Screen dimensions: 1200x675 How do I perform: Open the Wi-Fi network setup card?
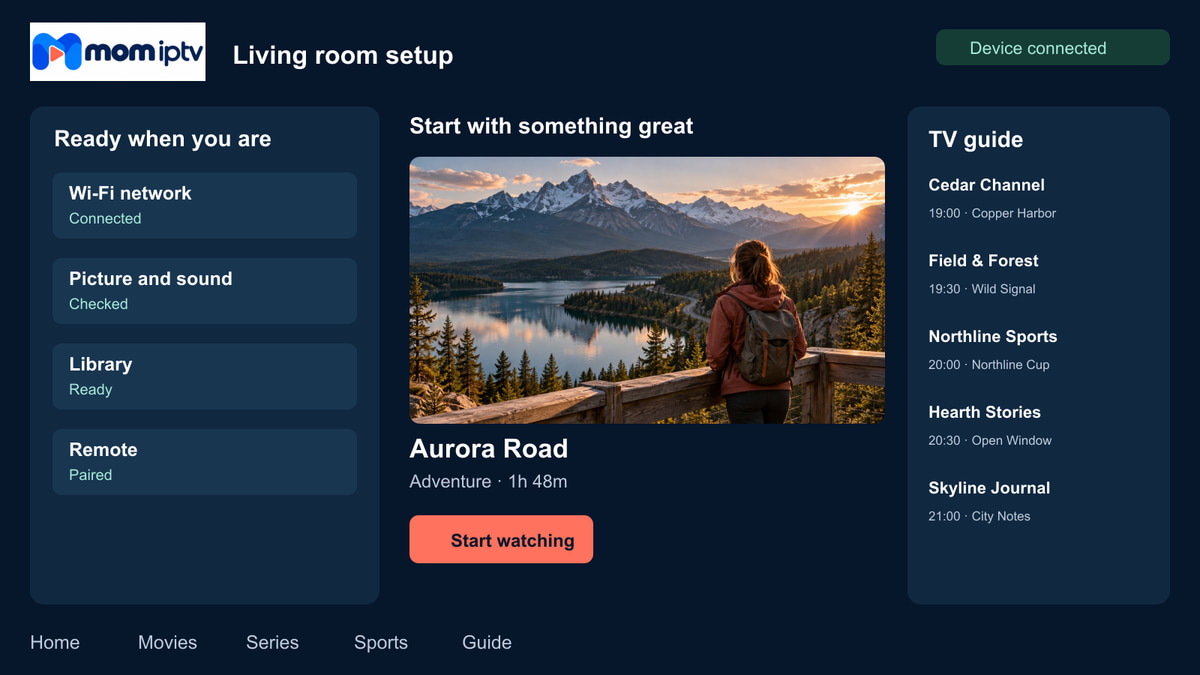[205, 205]
